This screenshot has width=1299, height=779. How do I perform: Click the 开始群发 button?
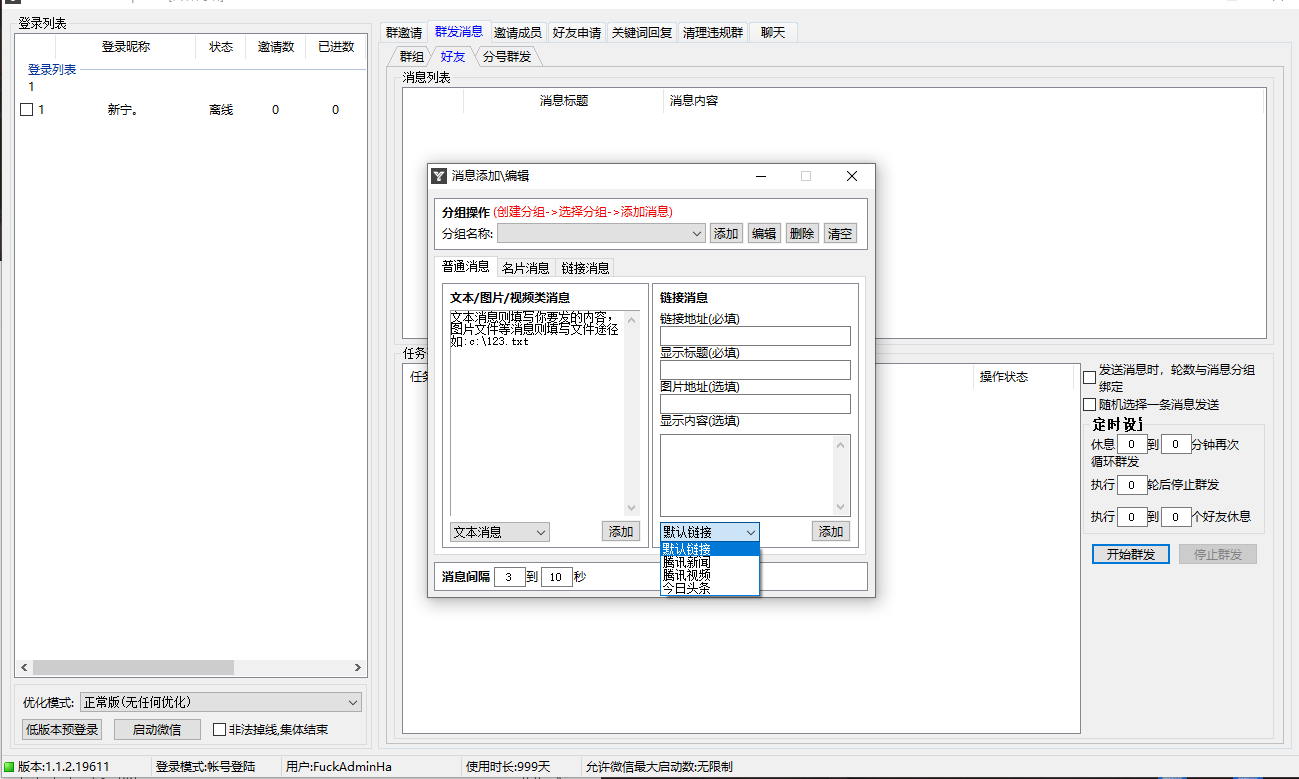[x=1130, y=554]
